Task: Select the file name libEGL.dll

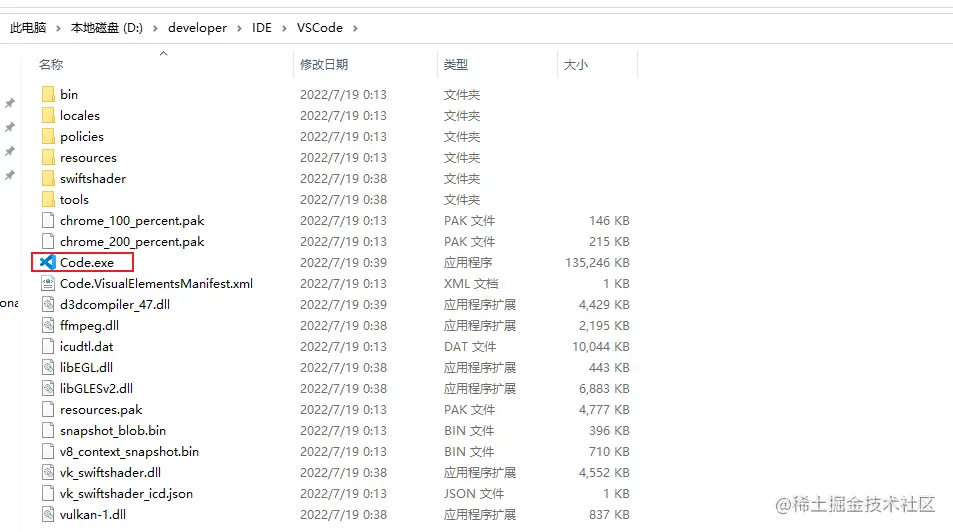Action: (x=86, y=367)
